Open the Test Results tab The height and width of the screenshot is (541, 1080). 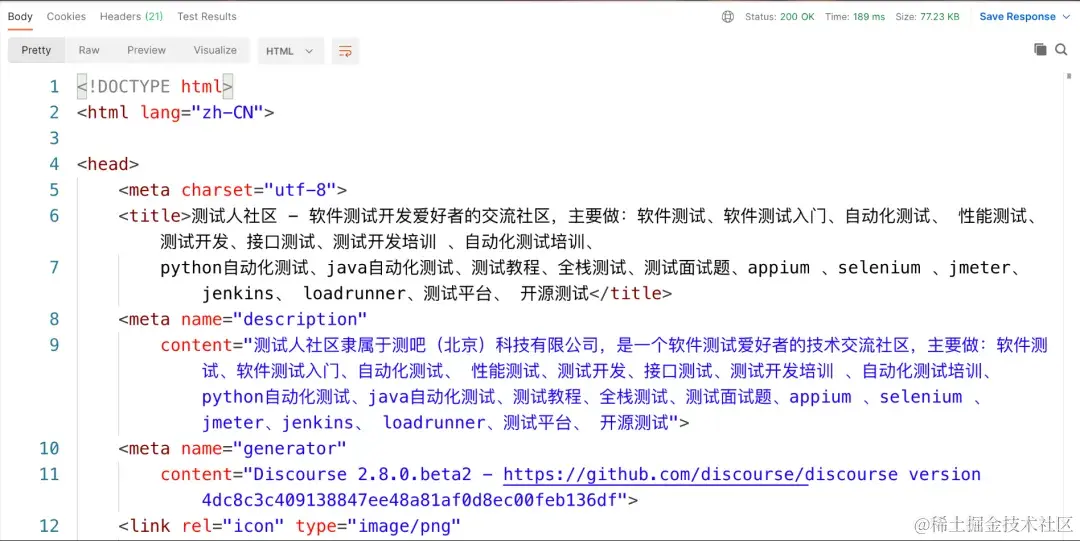[207, 17]
